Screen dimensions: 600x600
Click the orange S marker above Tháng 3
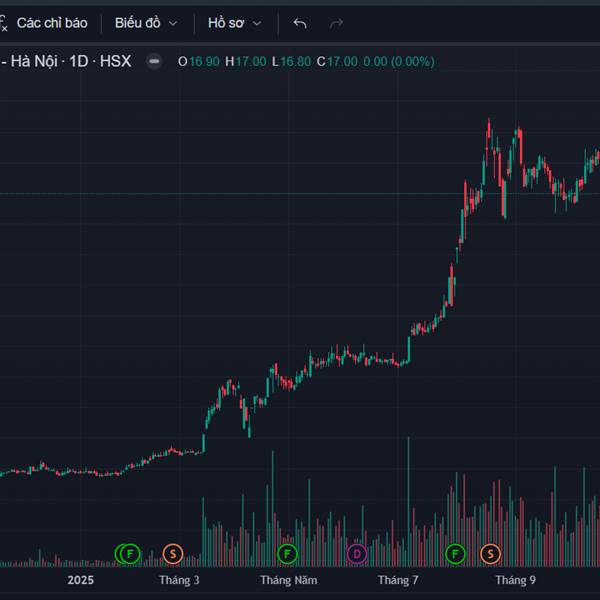click(x=172, y=553)
